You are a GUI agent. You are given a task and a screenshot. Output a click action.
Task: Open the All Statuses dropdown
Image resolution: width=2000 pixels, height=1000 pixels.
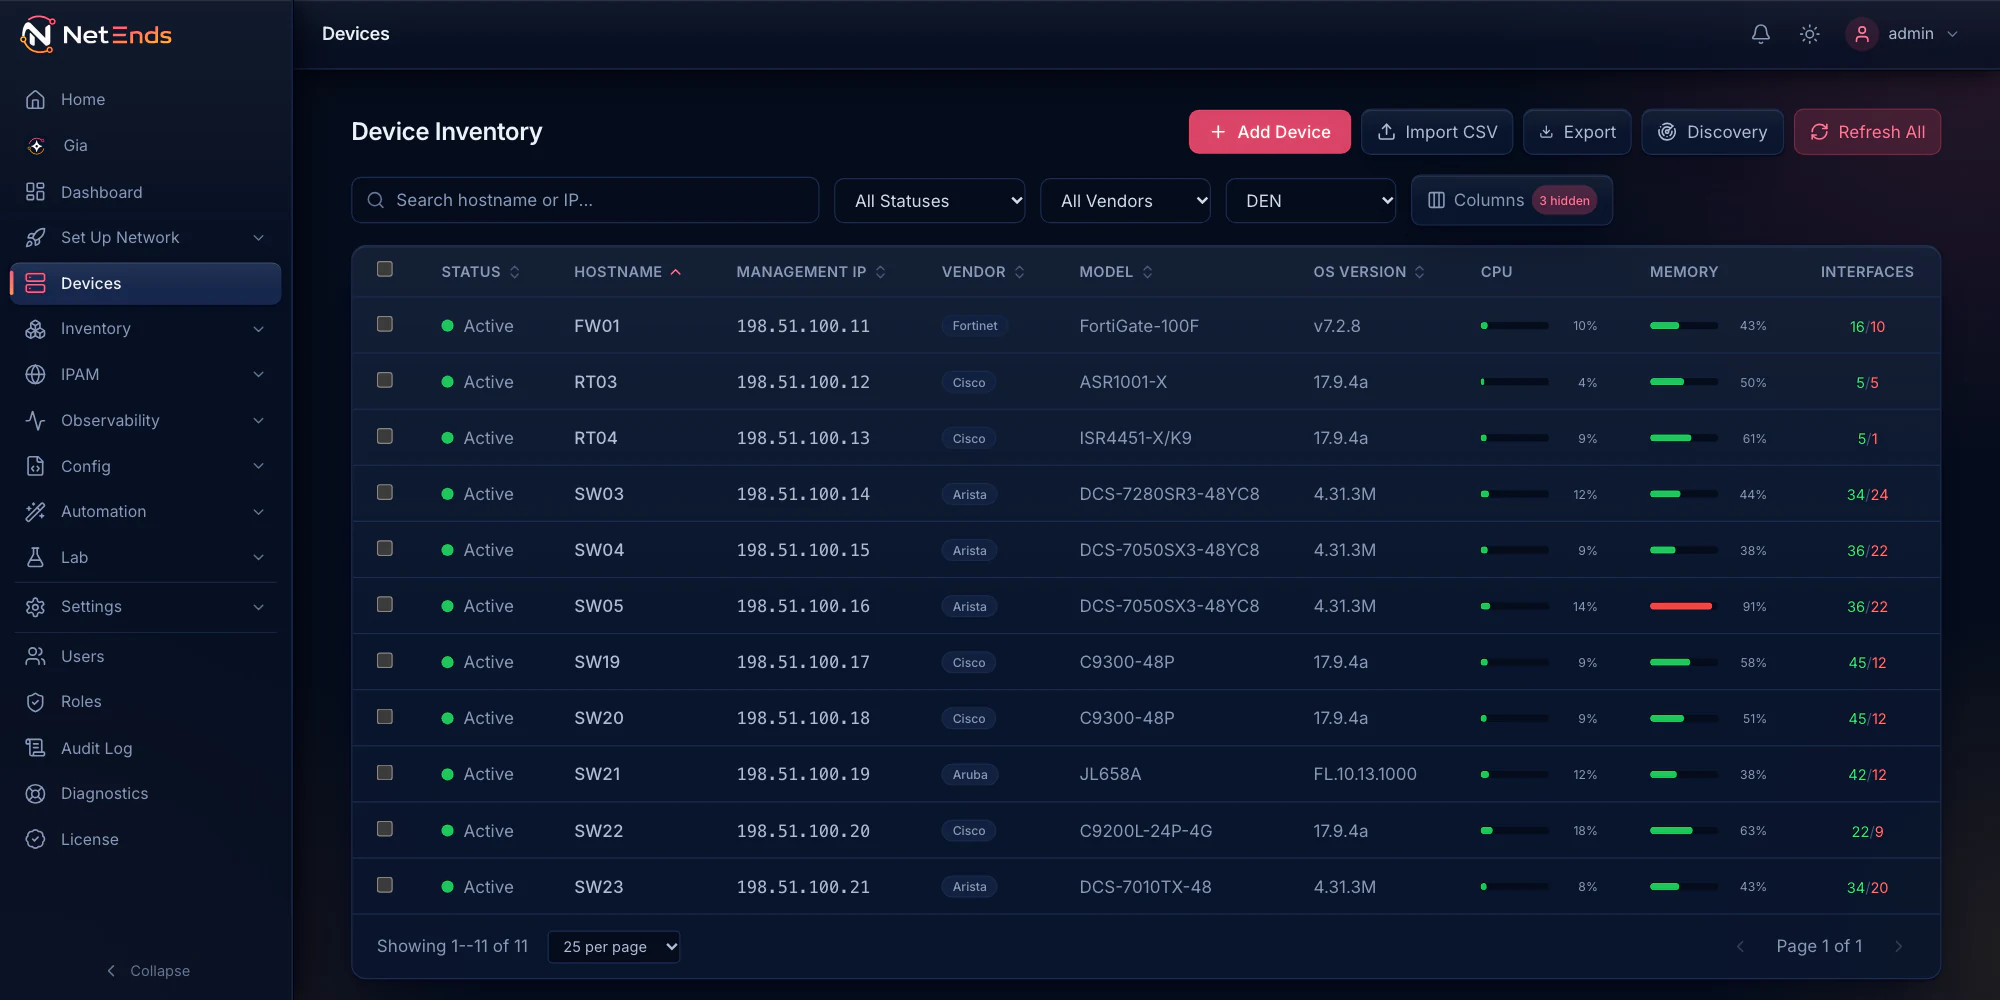click(x=930, y=201)
